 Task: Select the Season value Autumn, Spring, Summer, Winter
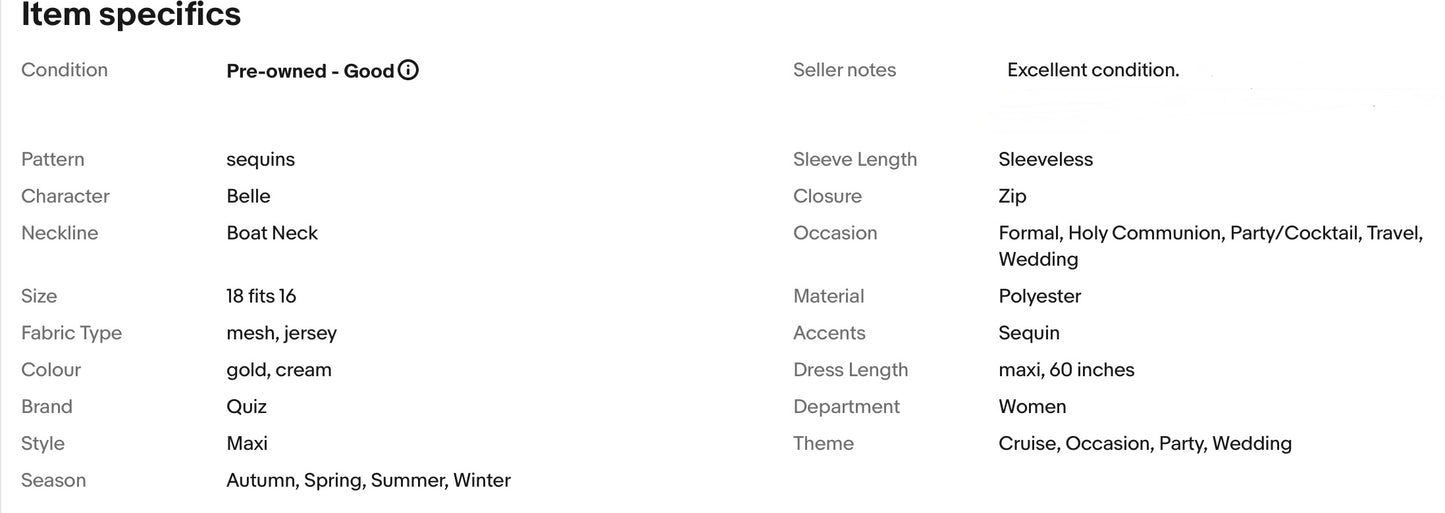(x=369, y=480)
